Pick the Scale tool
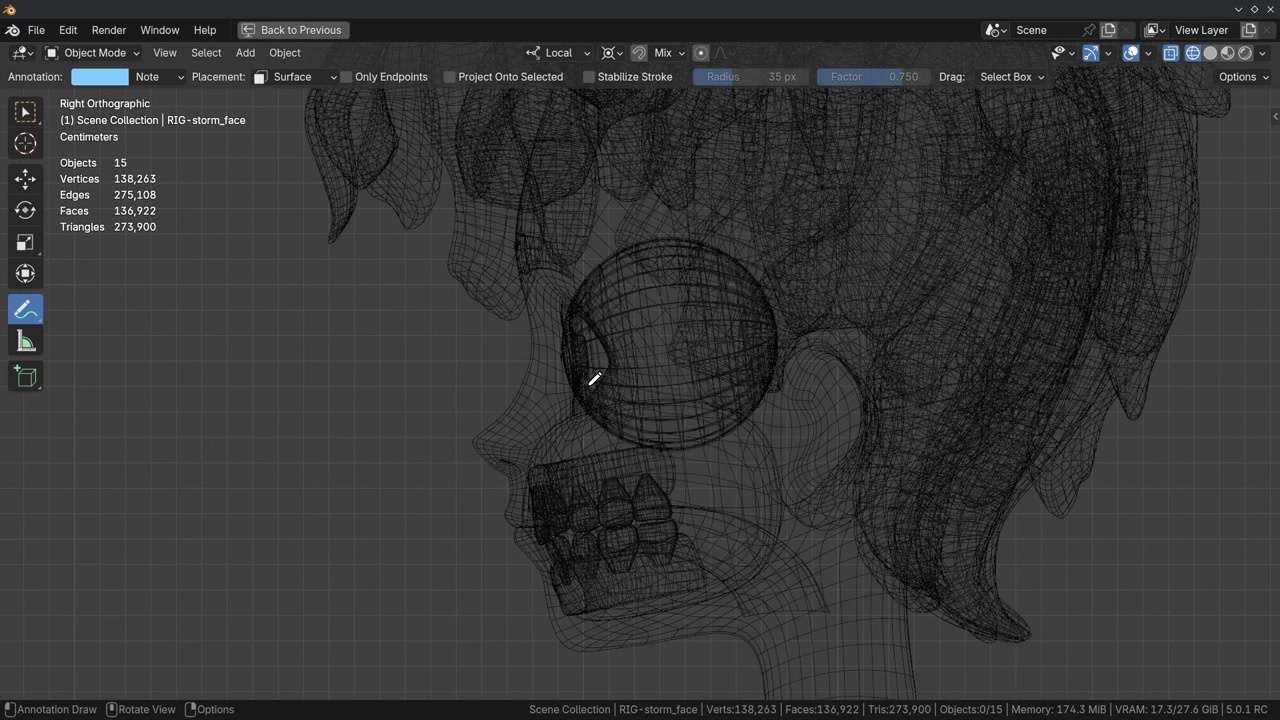 click(x=26, y=243)
